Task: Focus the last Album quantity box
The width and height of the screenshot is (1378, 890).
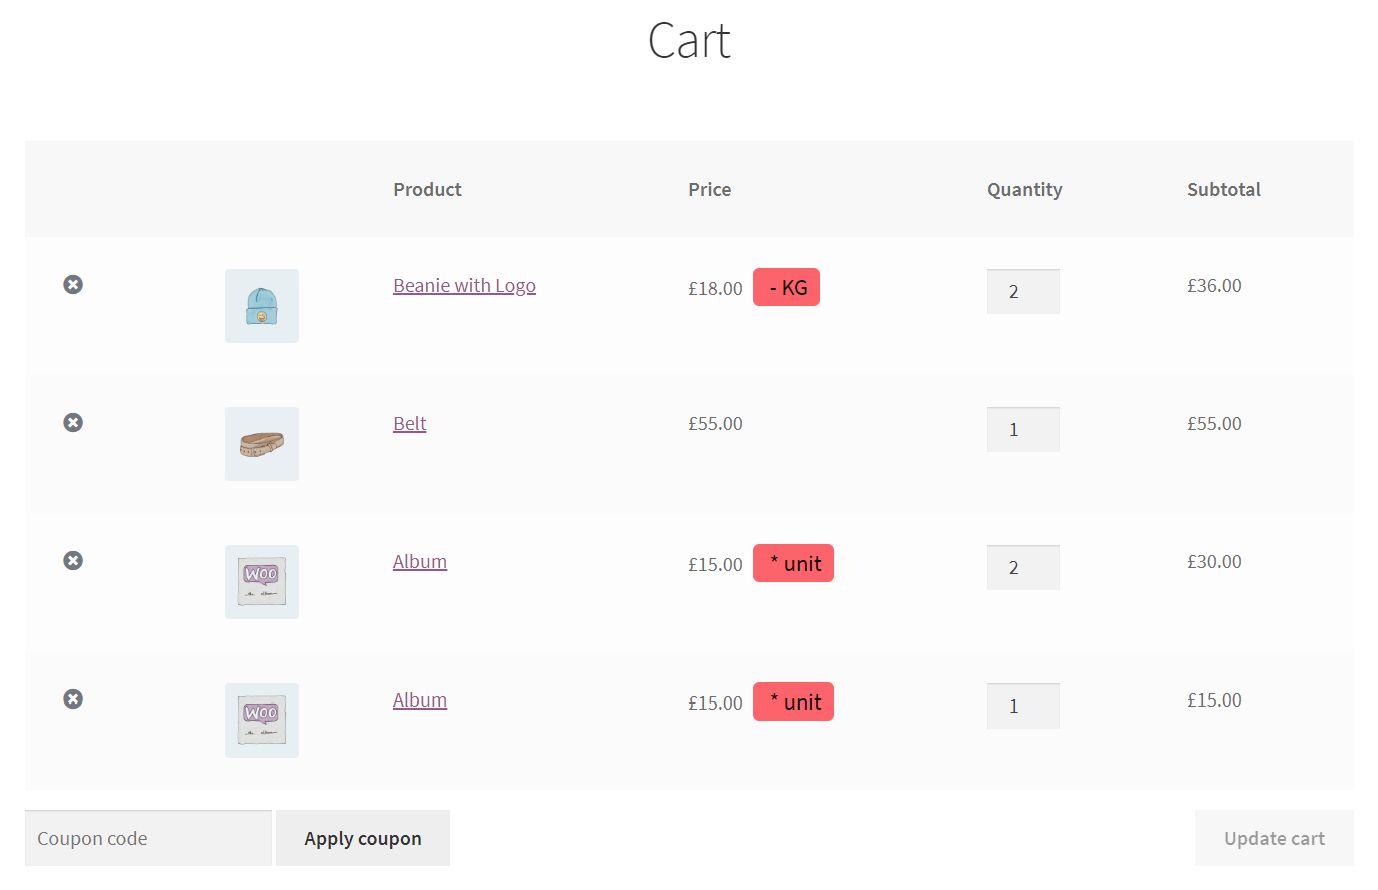Action: [x=1023, y=706]
